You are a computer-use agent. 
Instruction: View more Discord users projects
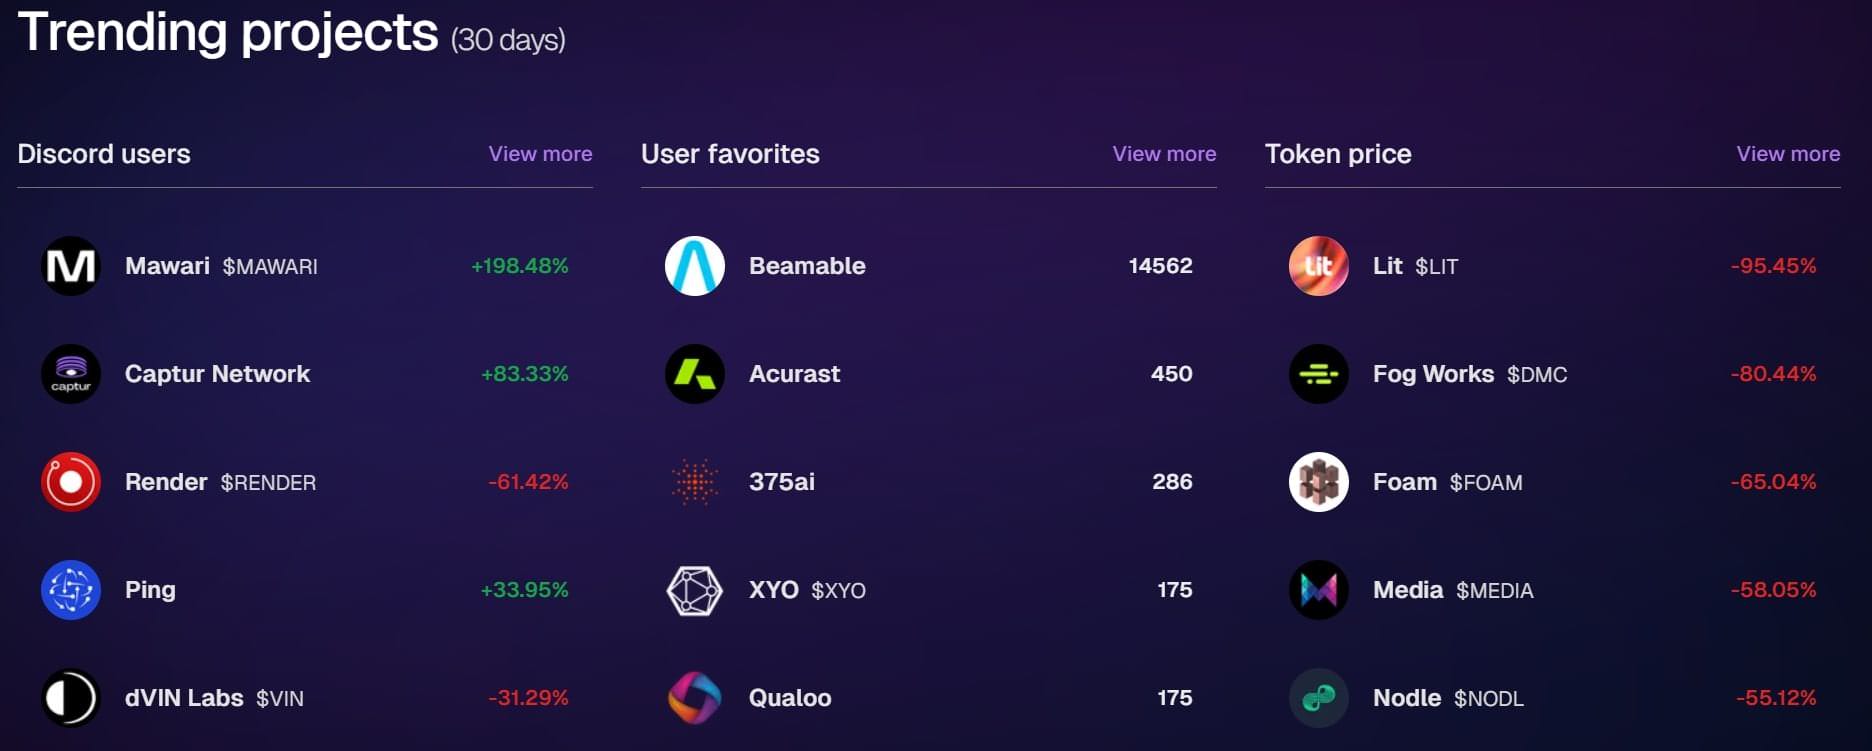point(540,154)
